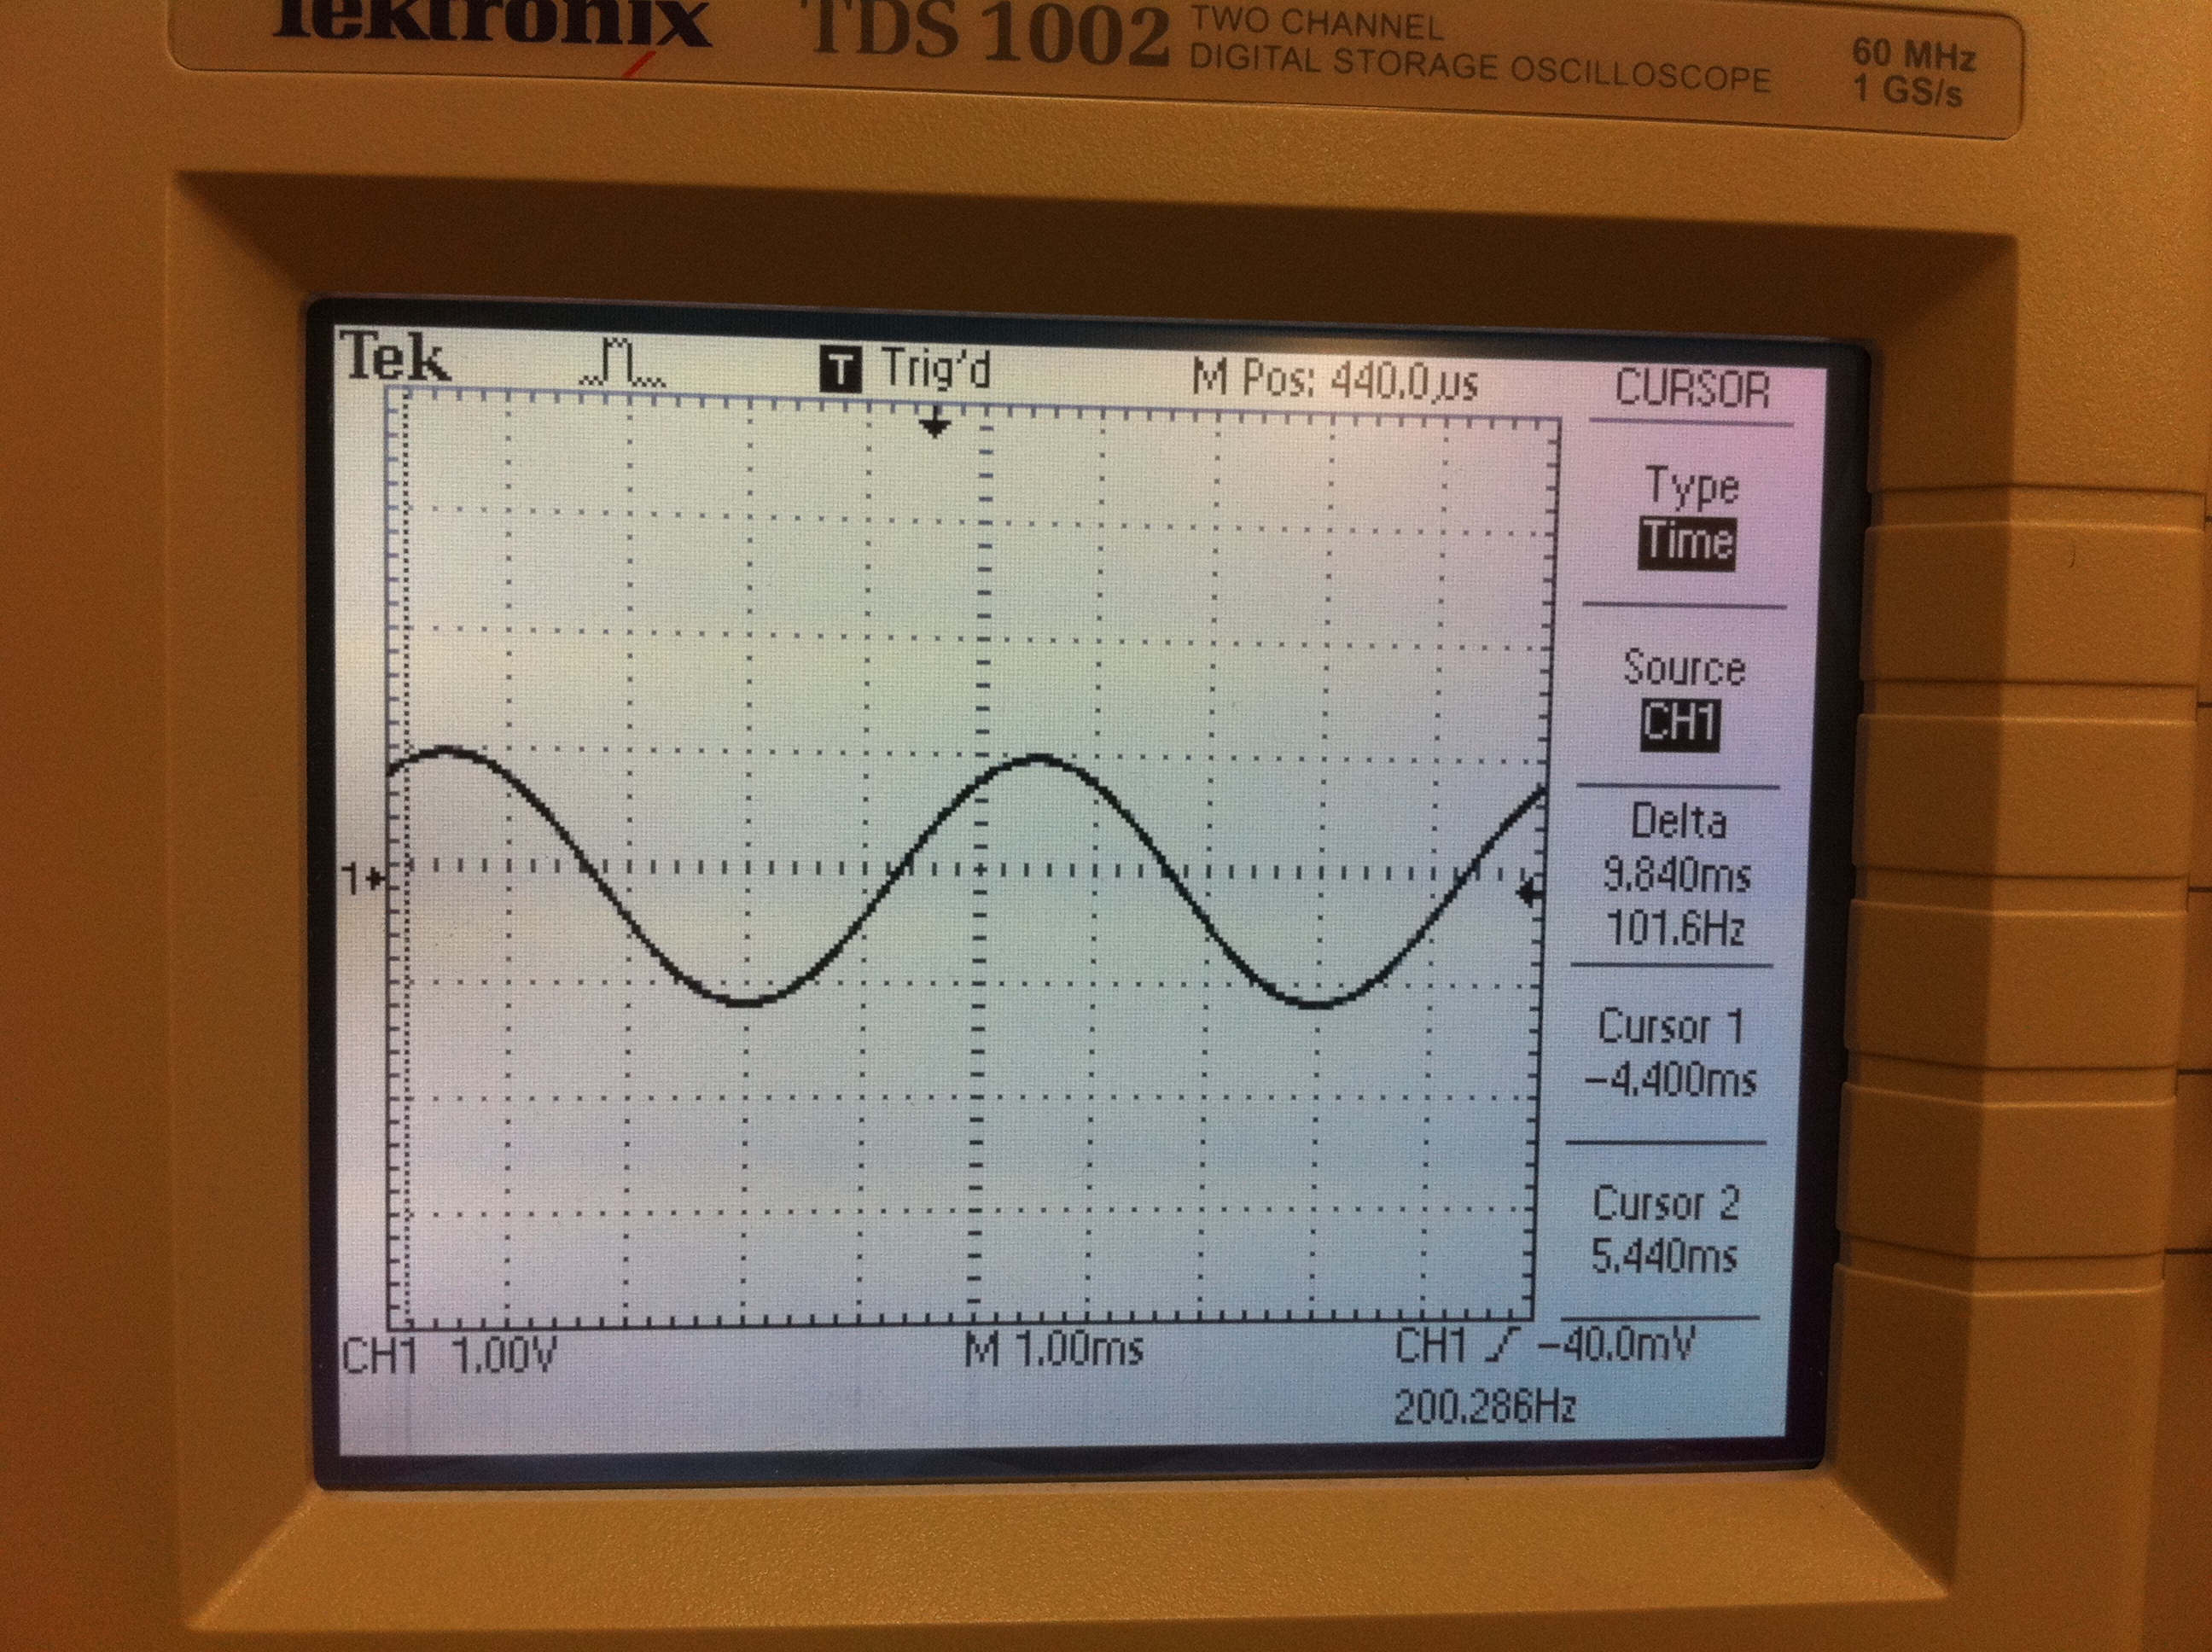Screen dimensions: 2212x1652
Task: Toggle the cursor Type Time option
Action: click(x=1690, y=543)
